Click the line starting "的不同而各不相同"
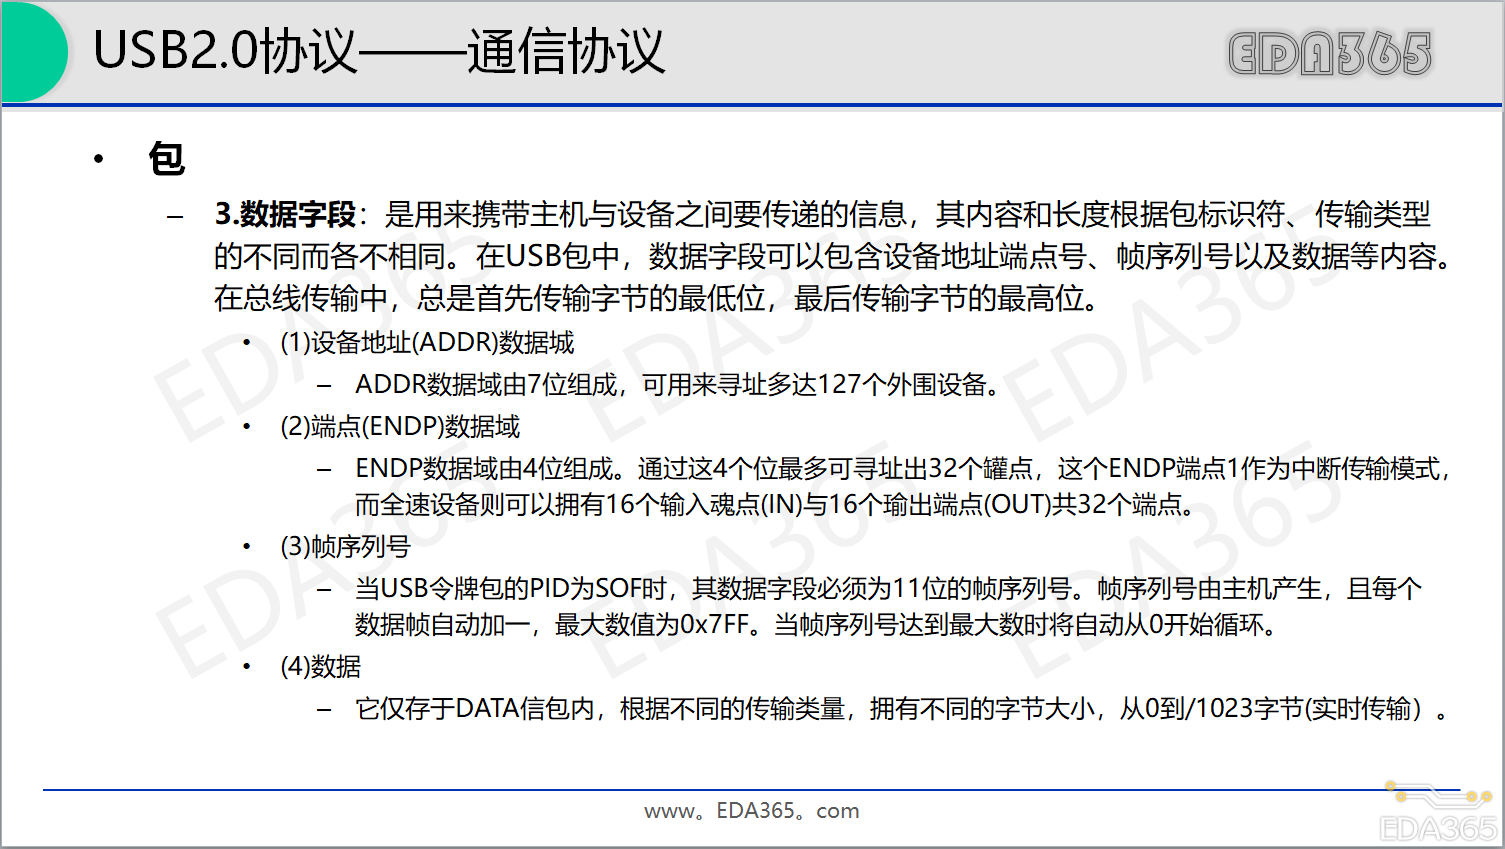Viewport: 1505px width, 849px height. point(835,256)
